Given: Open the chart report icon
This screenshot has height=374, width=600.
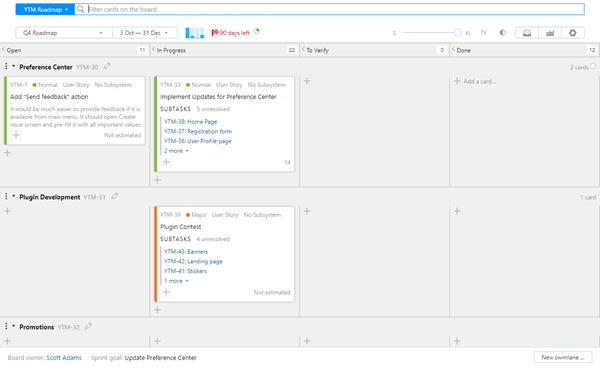Looking at the screenshot, I should tap(550, 33).
